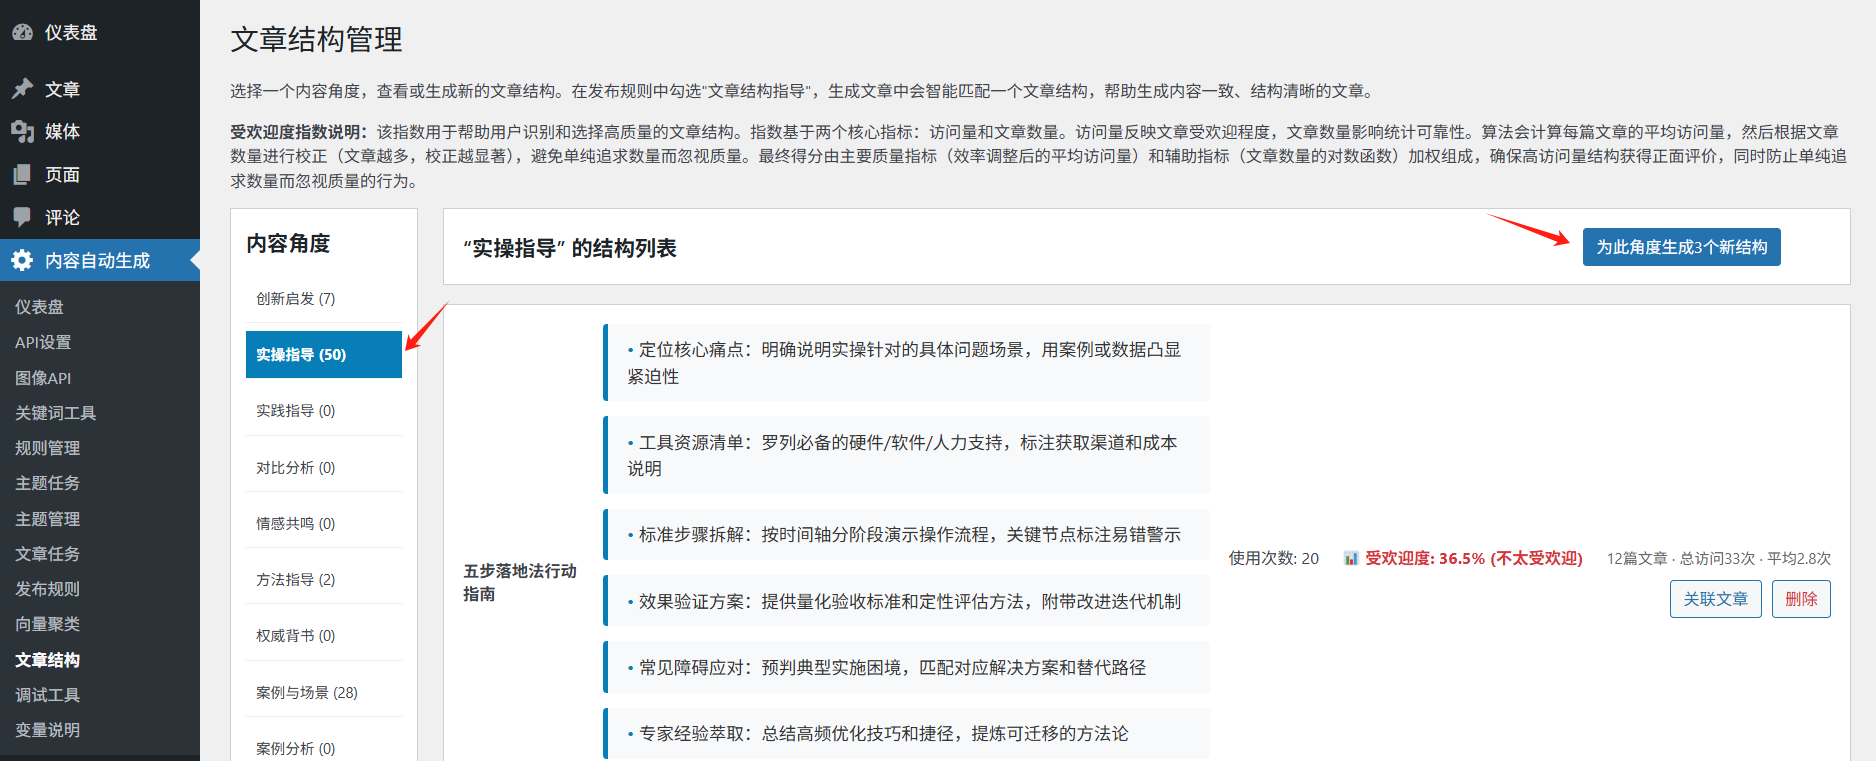Click the gear icon beside 内容自动生成
The image size is (1876, 761).
point(22,260)
